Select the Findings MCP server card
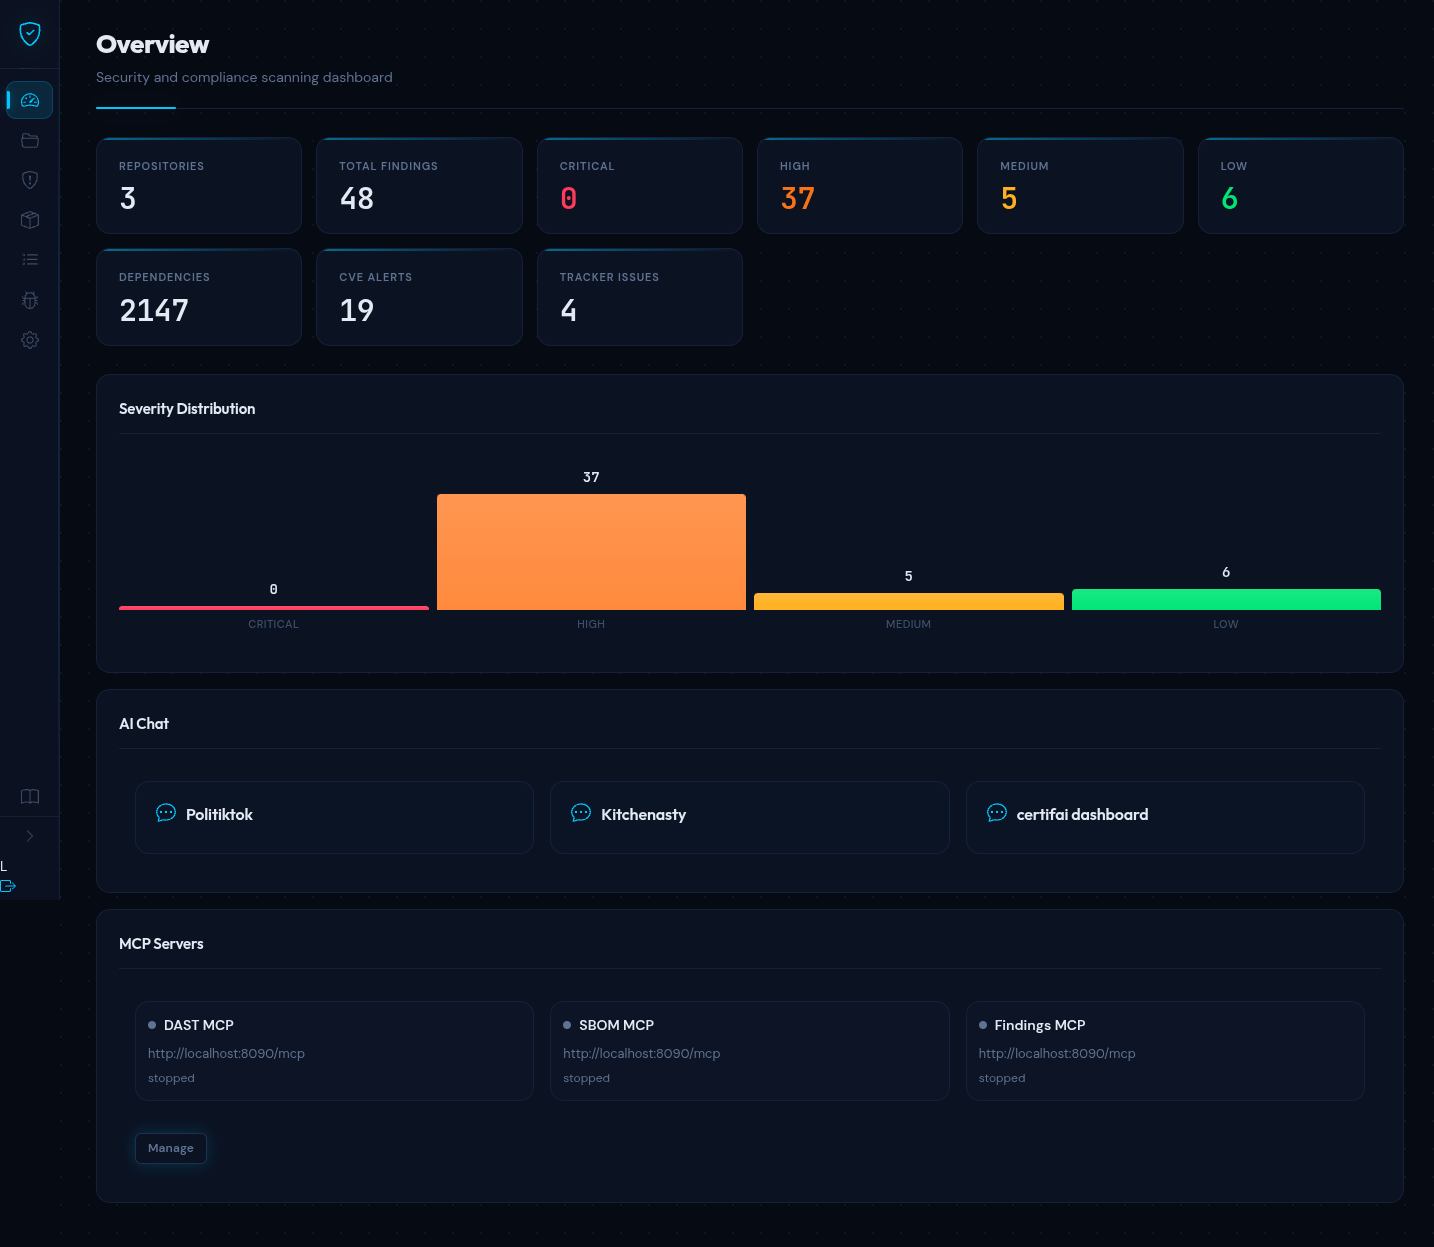The width and height of the screenshot is (1434, 1247). tap(1164, 1050)
